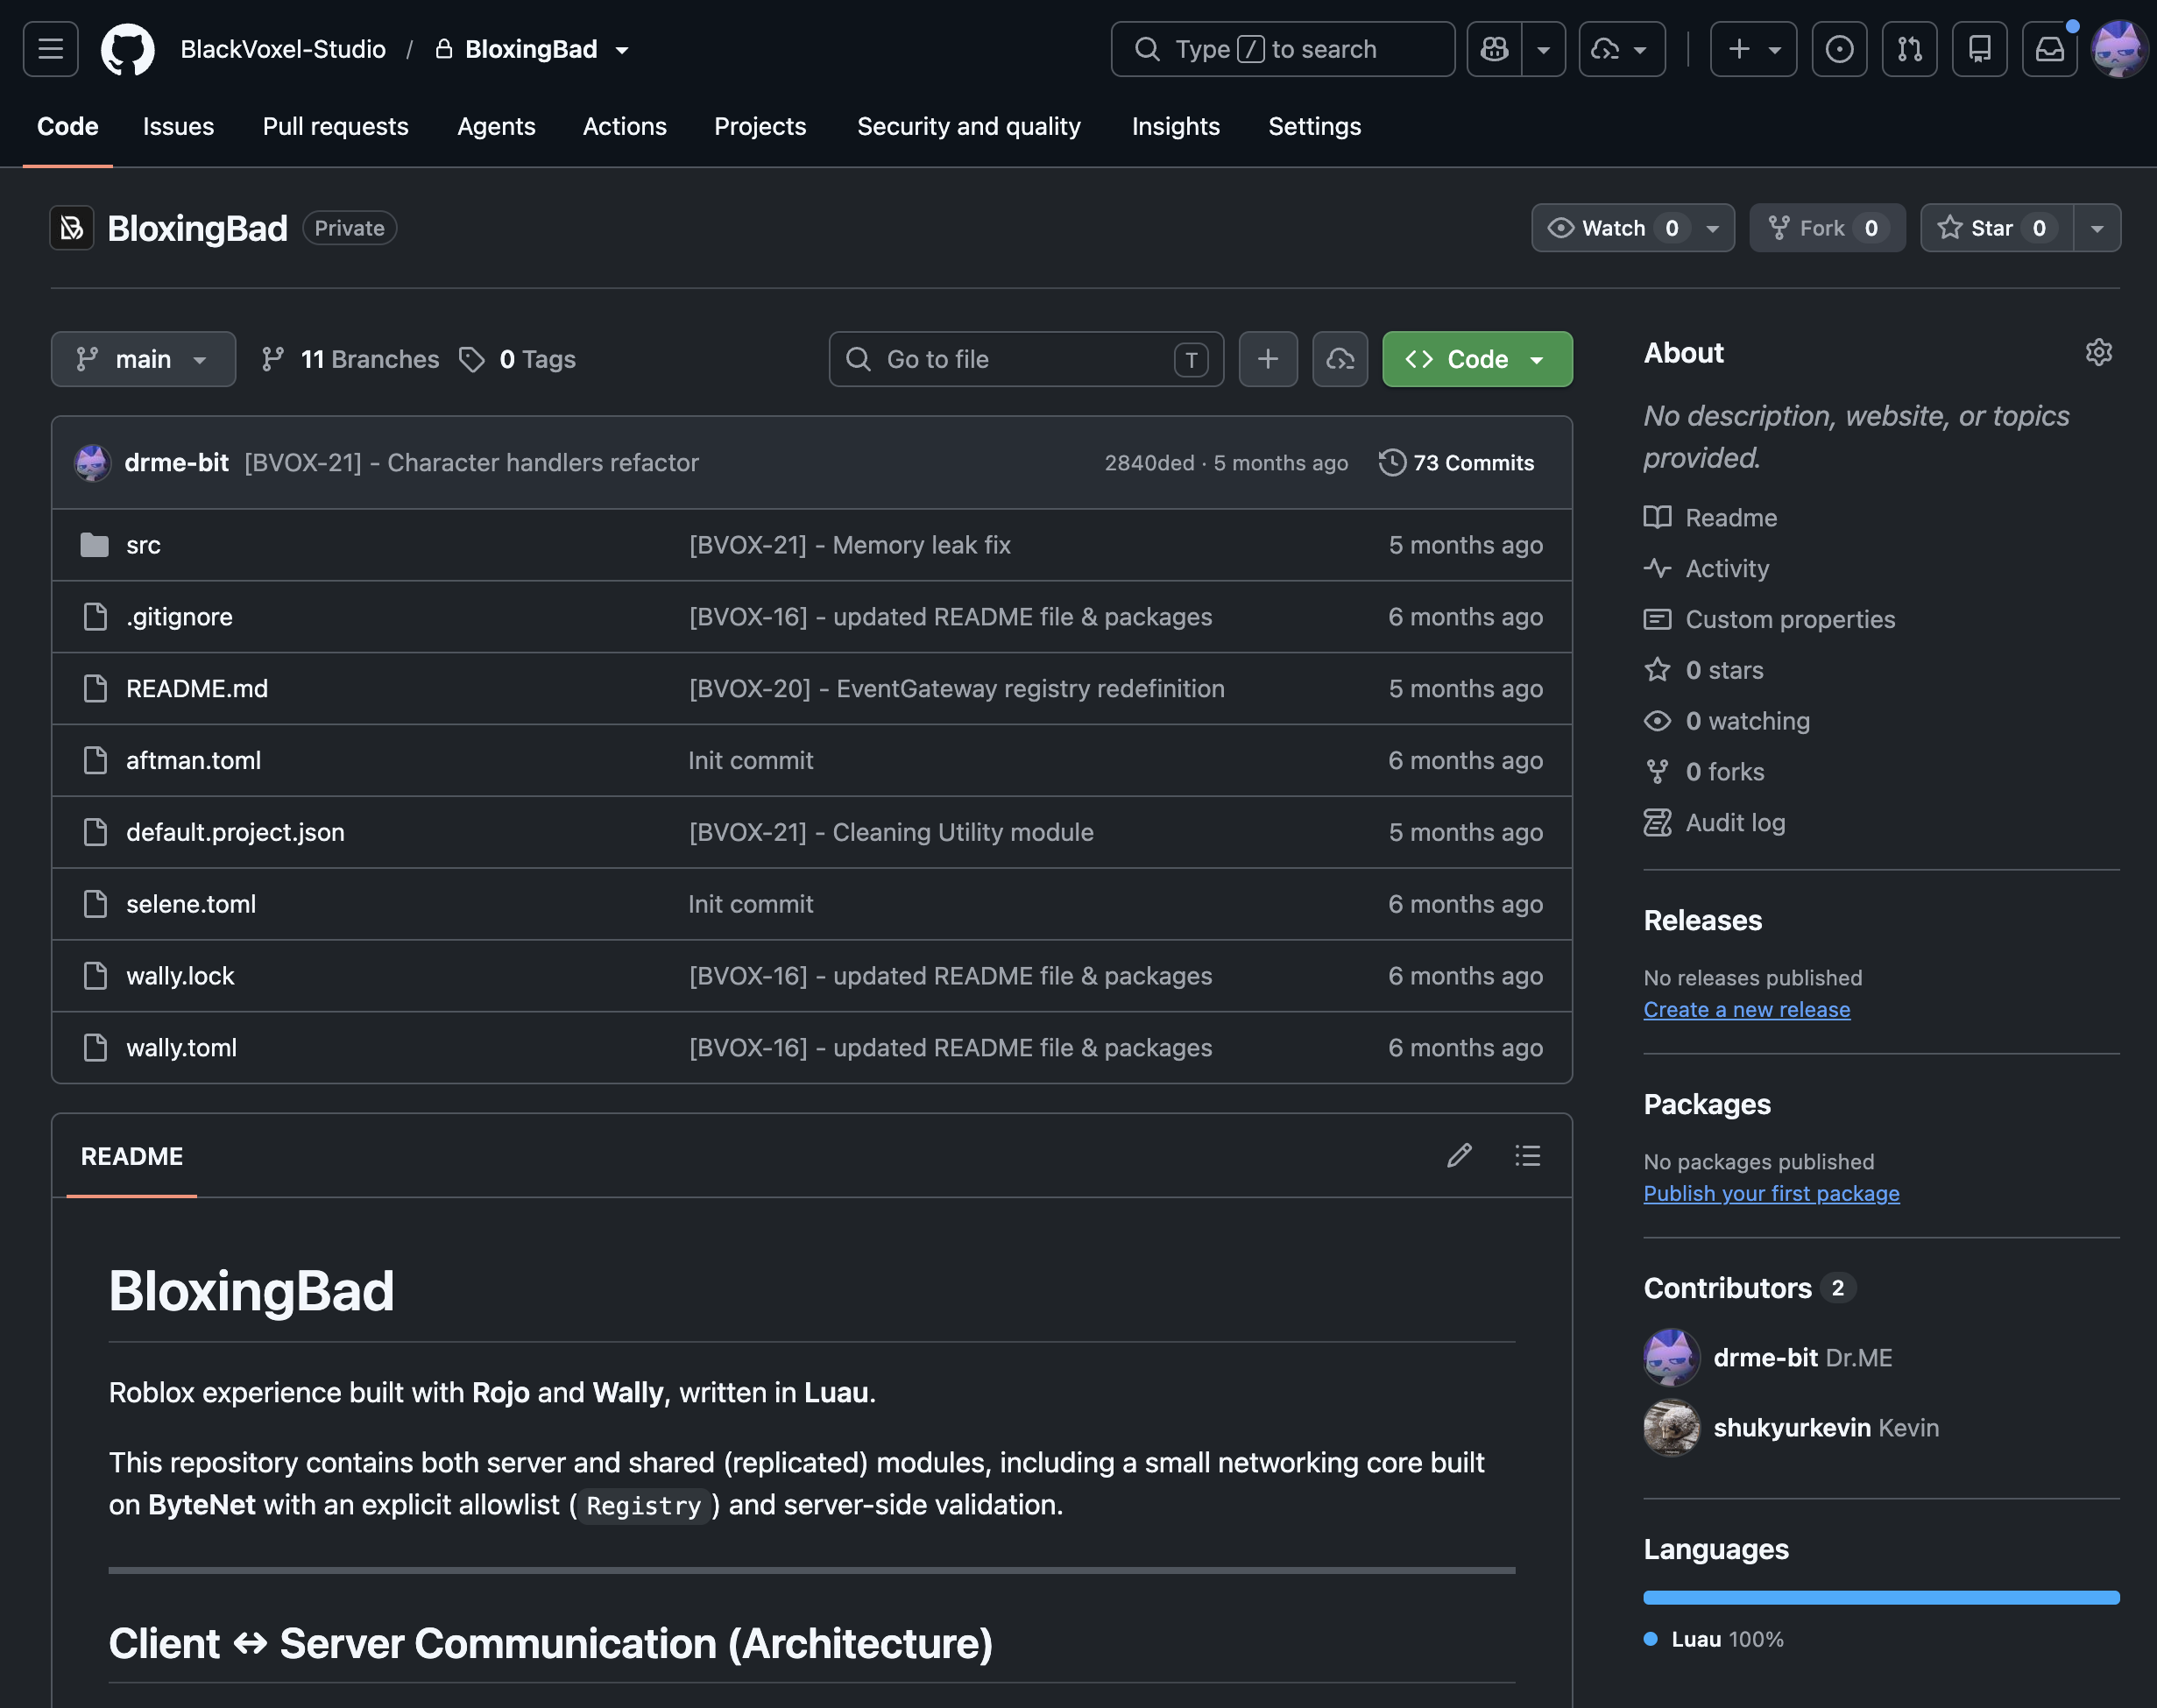Open the shukyurkevin contributor avatar
Image resolution: width=2157 pixels, height=1708 pixels.
point(1671,1427)
